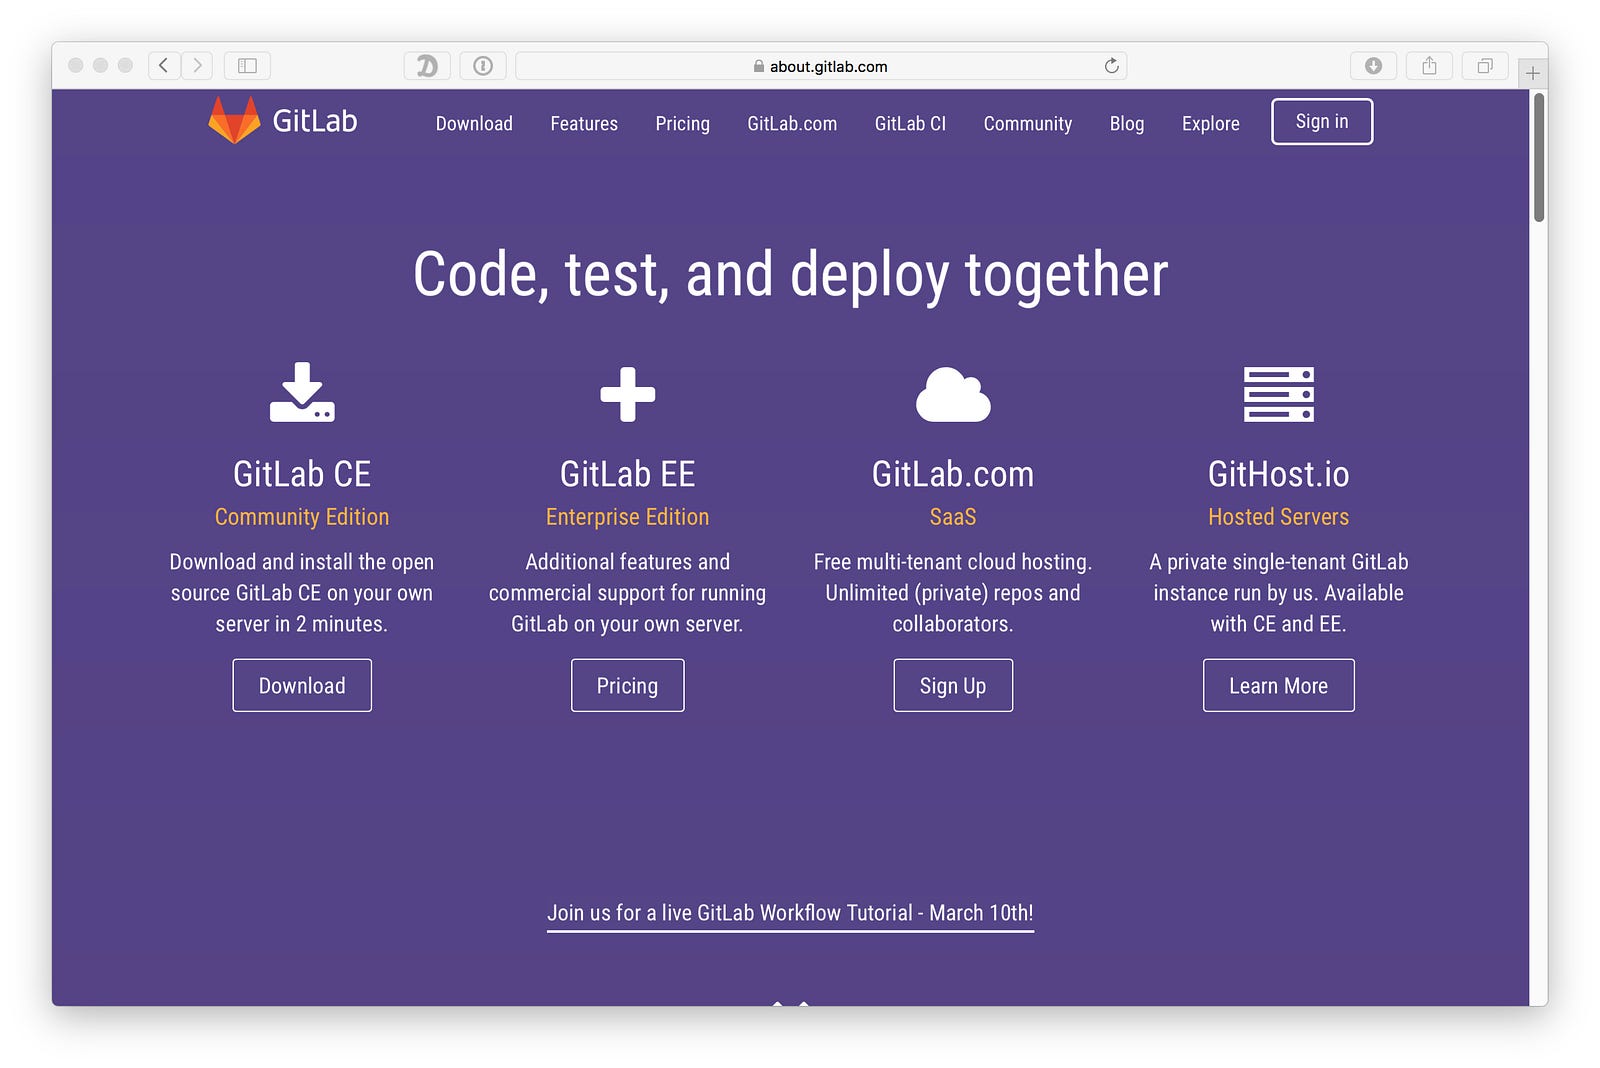Open the 1Password extension icon
The image size is (1600, 1068).
click(x=483, y=66)
